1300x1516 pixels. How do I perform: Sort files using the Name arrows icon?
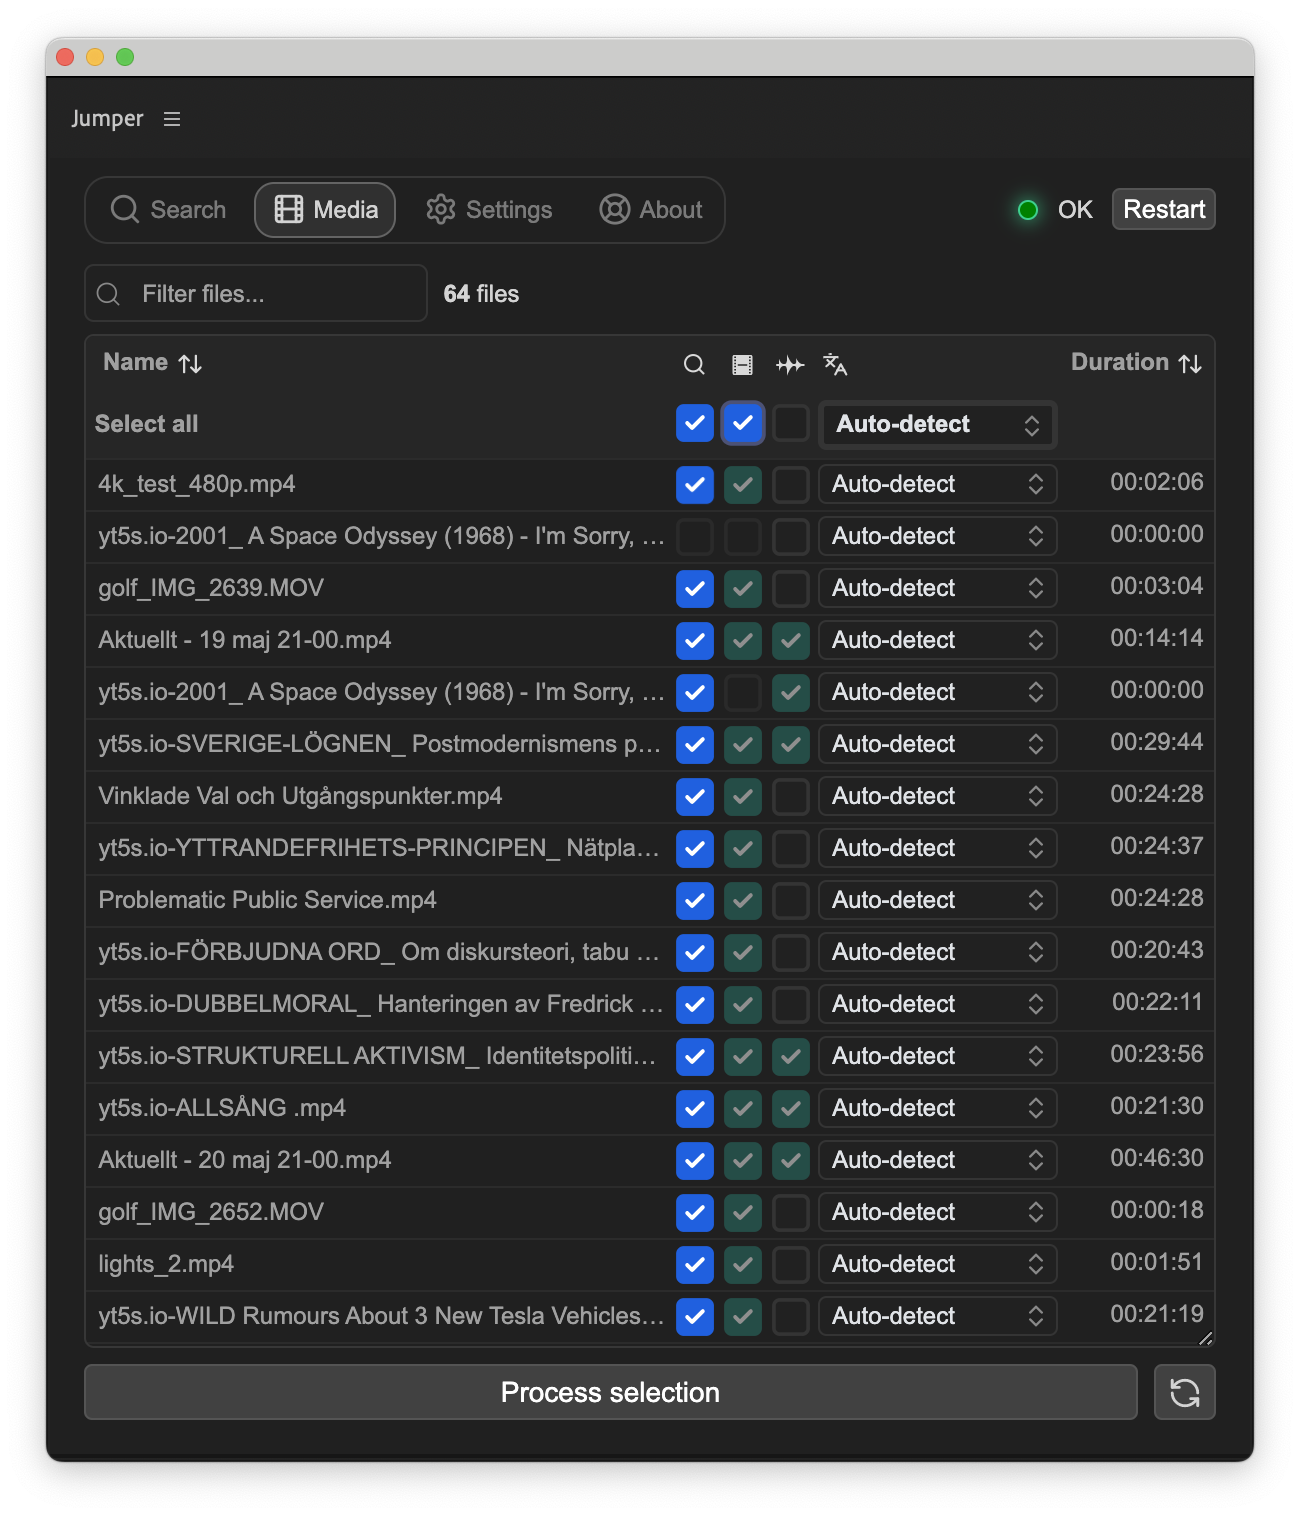190,364
